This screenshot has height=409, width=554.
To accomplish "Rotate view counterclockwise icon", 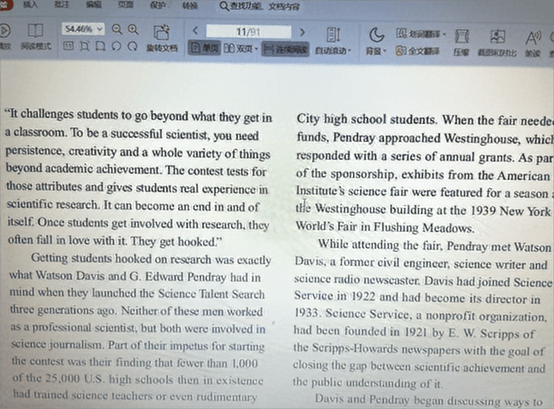I will [117, 46].
